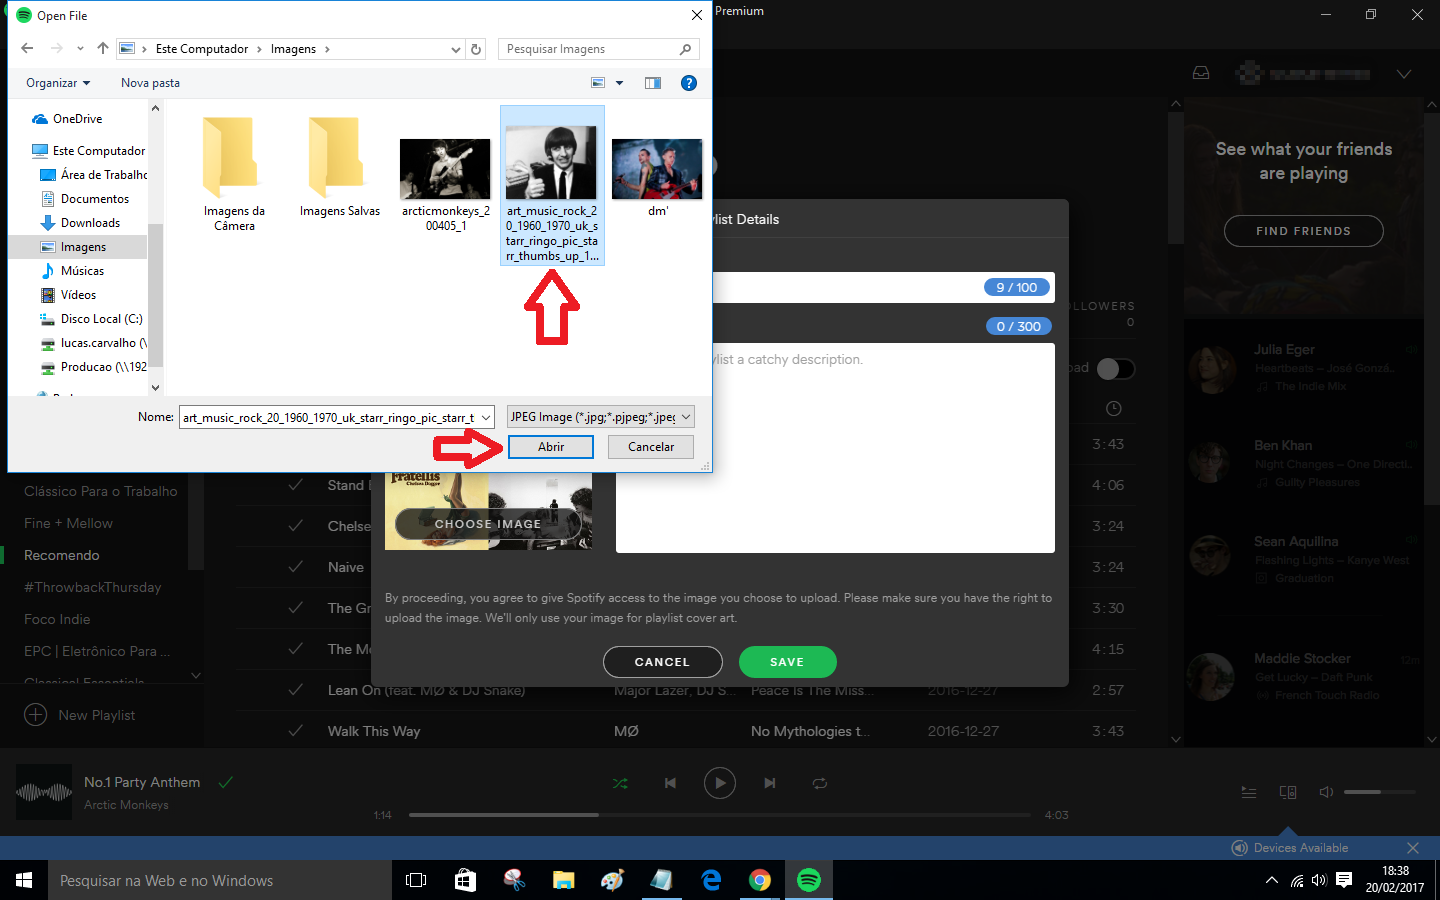Click CHOOSE IMAGE on playlist cover
This screenshot has width=1440, height=900.
tap(488, 524)
